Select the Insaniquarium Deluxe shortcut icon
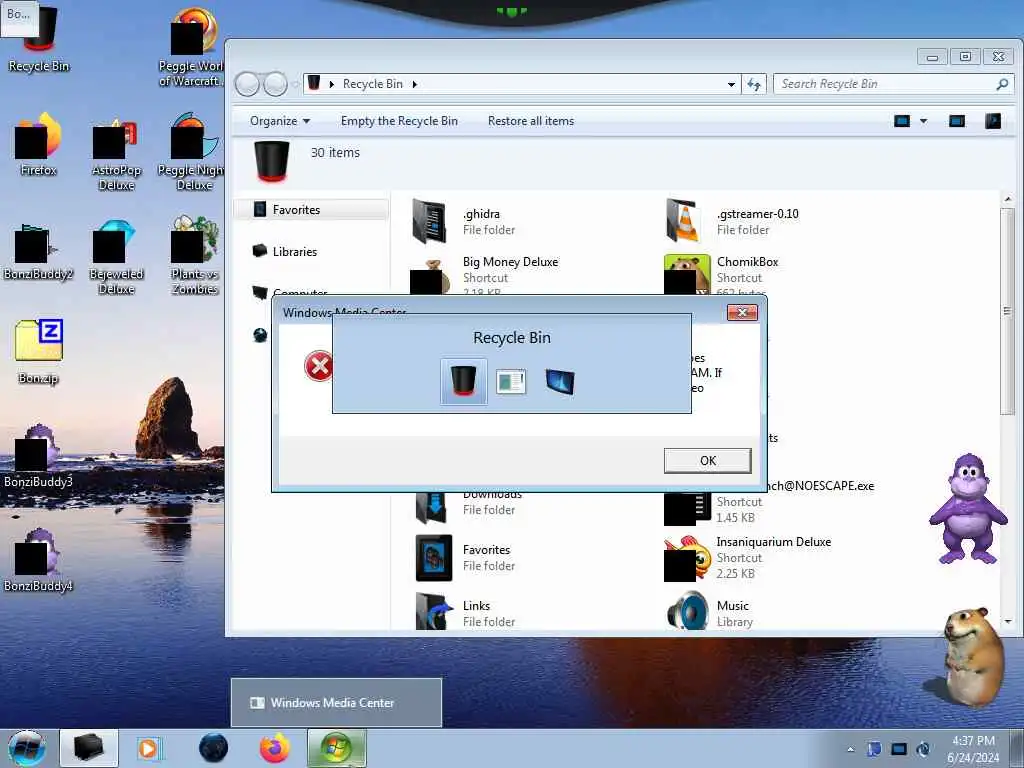 687,558
